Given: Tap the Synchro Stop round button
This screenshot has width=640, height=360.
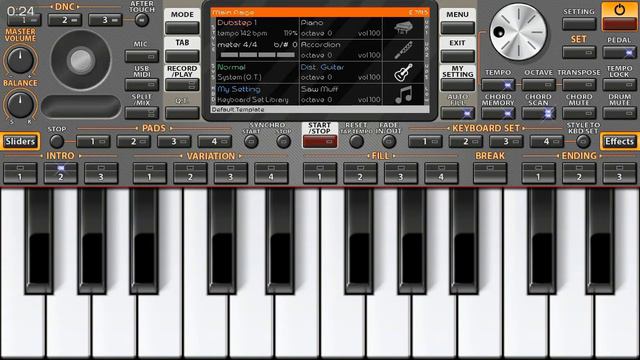Looking at the screenshot, I should (283, 142).
